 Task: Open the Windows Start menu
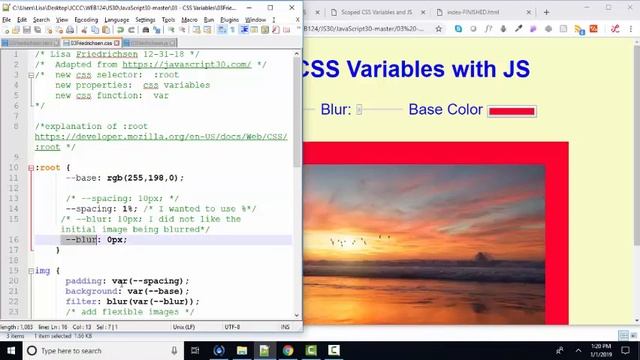pos(11,351)
